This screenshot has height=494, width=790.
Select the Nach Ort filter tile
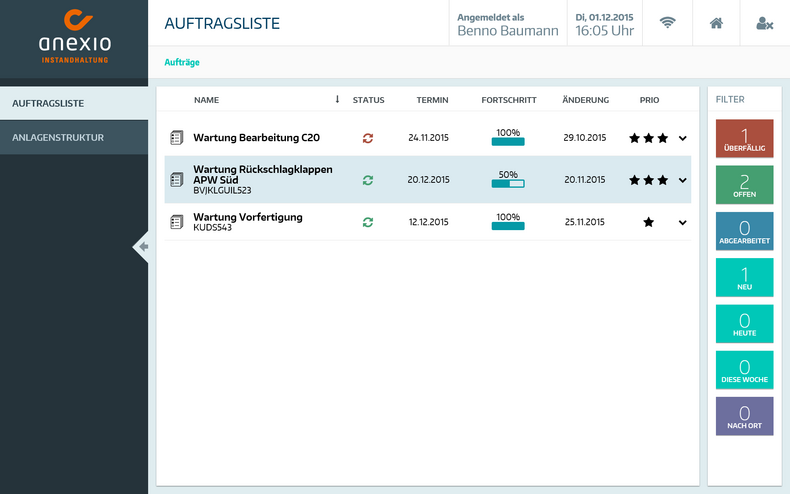pos(744,416)
